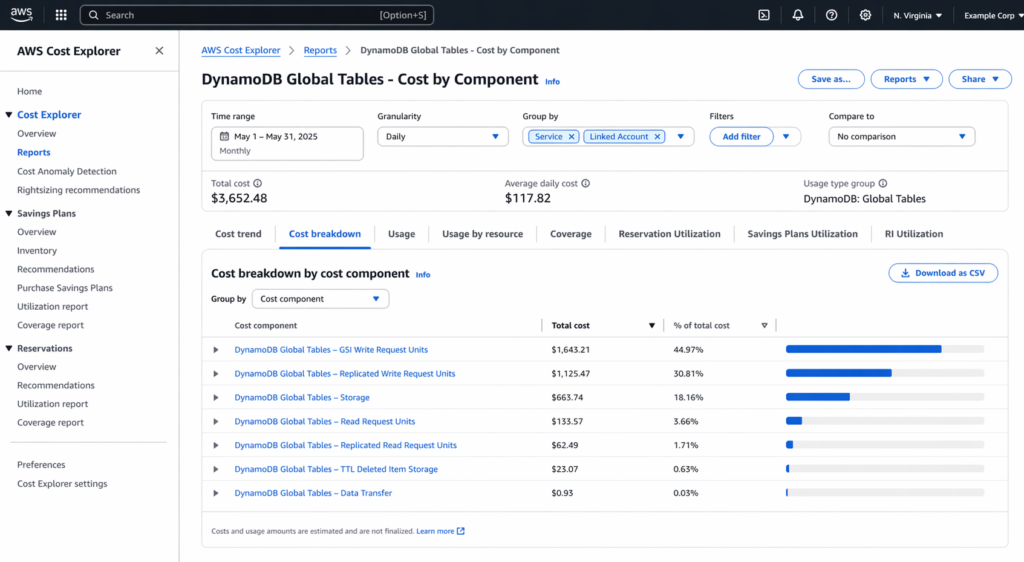Open the notifications bell
Screen dimensions: 1024x562
click(x=797, y=15)
